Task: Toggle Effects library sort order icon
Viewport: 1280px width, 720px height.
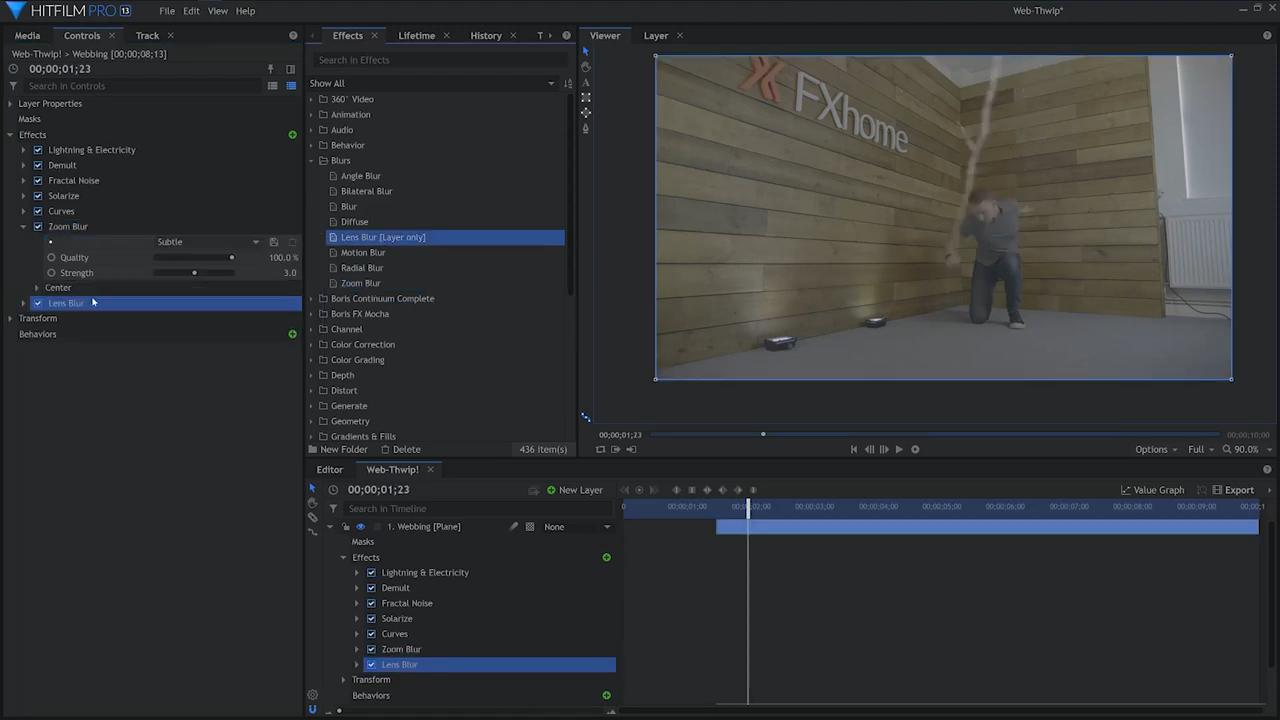Action: 568,83
